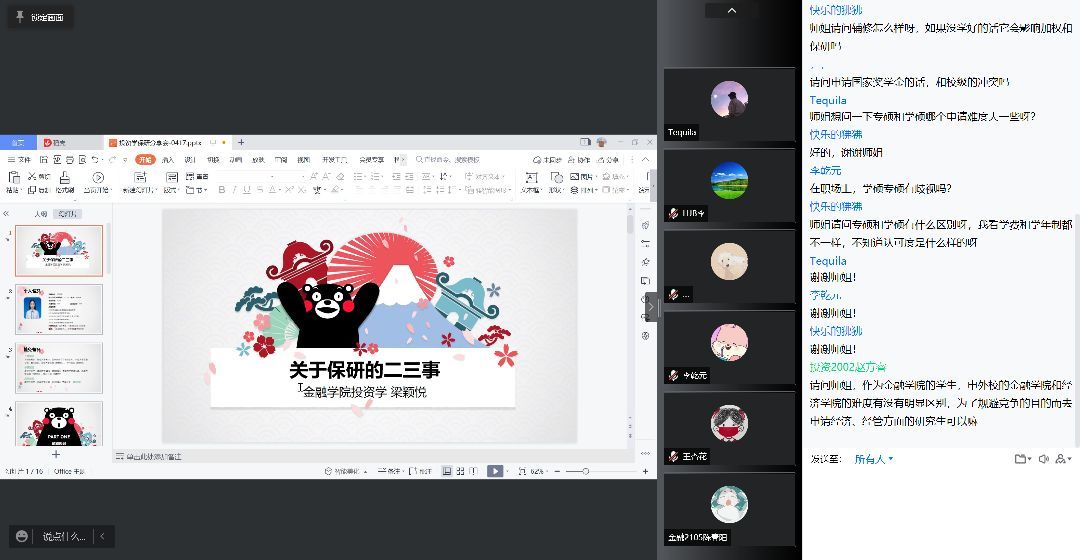Select Tequila's participant video tile
The height and width of the screenshot is (560, 1080).
point(729,104)
